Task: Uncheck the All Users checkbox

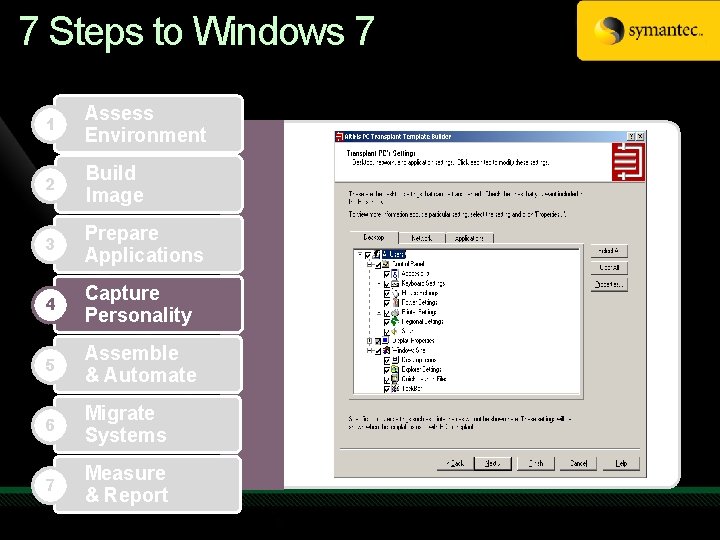Action: click(368, 255)
